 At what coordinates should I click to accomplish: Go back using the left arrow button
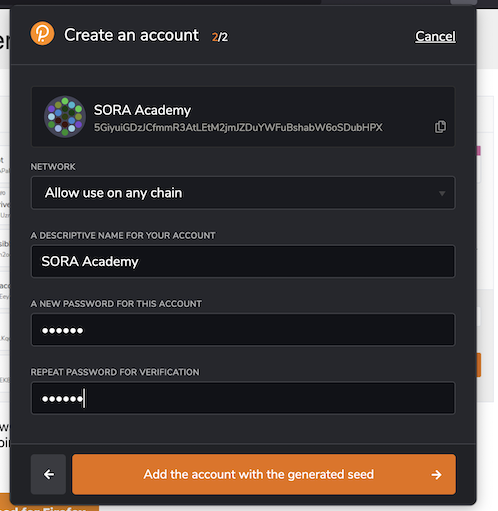pyautogui.click(x=48, y=474)
